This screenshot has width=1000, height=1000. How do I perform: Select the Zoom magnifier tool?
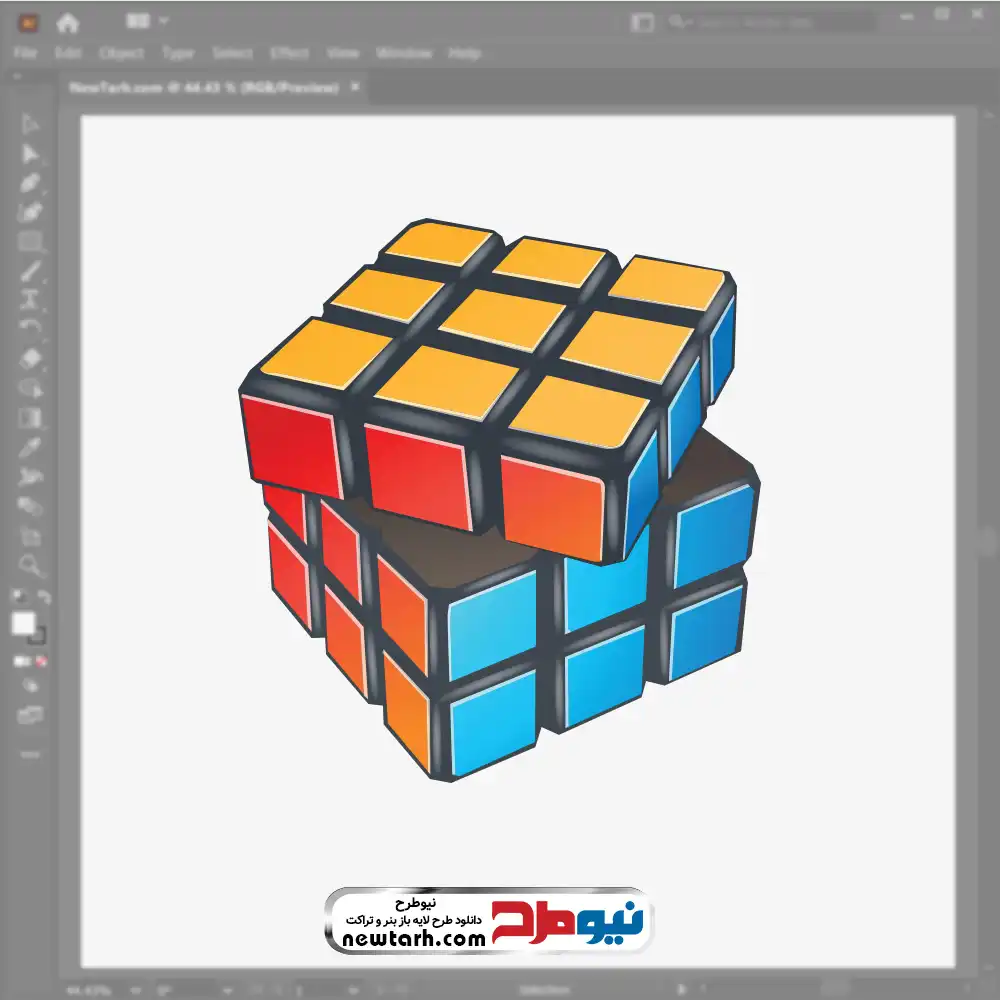tap(29, 565)
